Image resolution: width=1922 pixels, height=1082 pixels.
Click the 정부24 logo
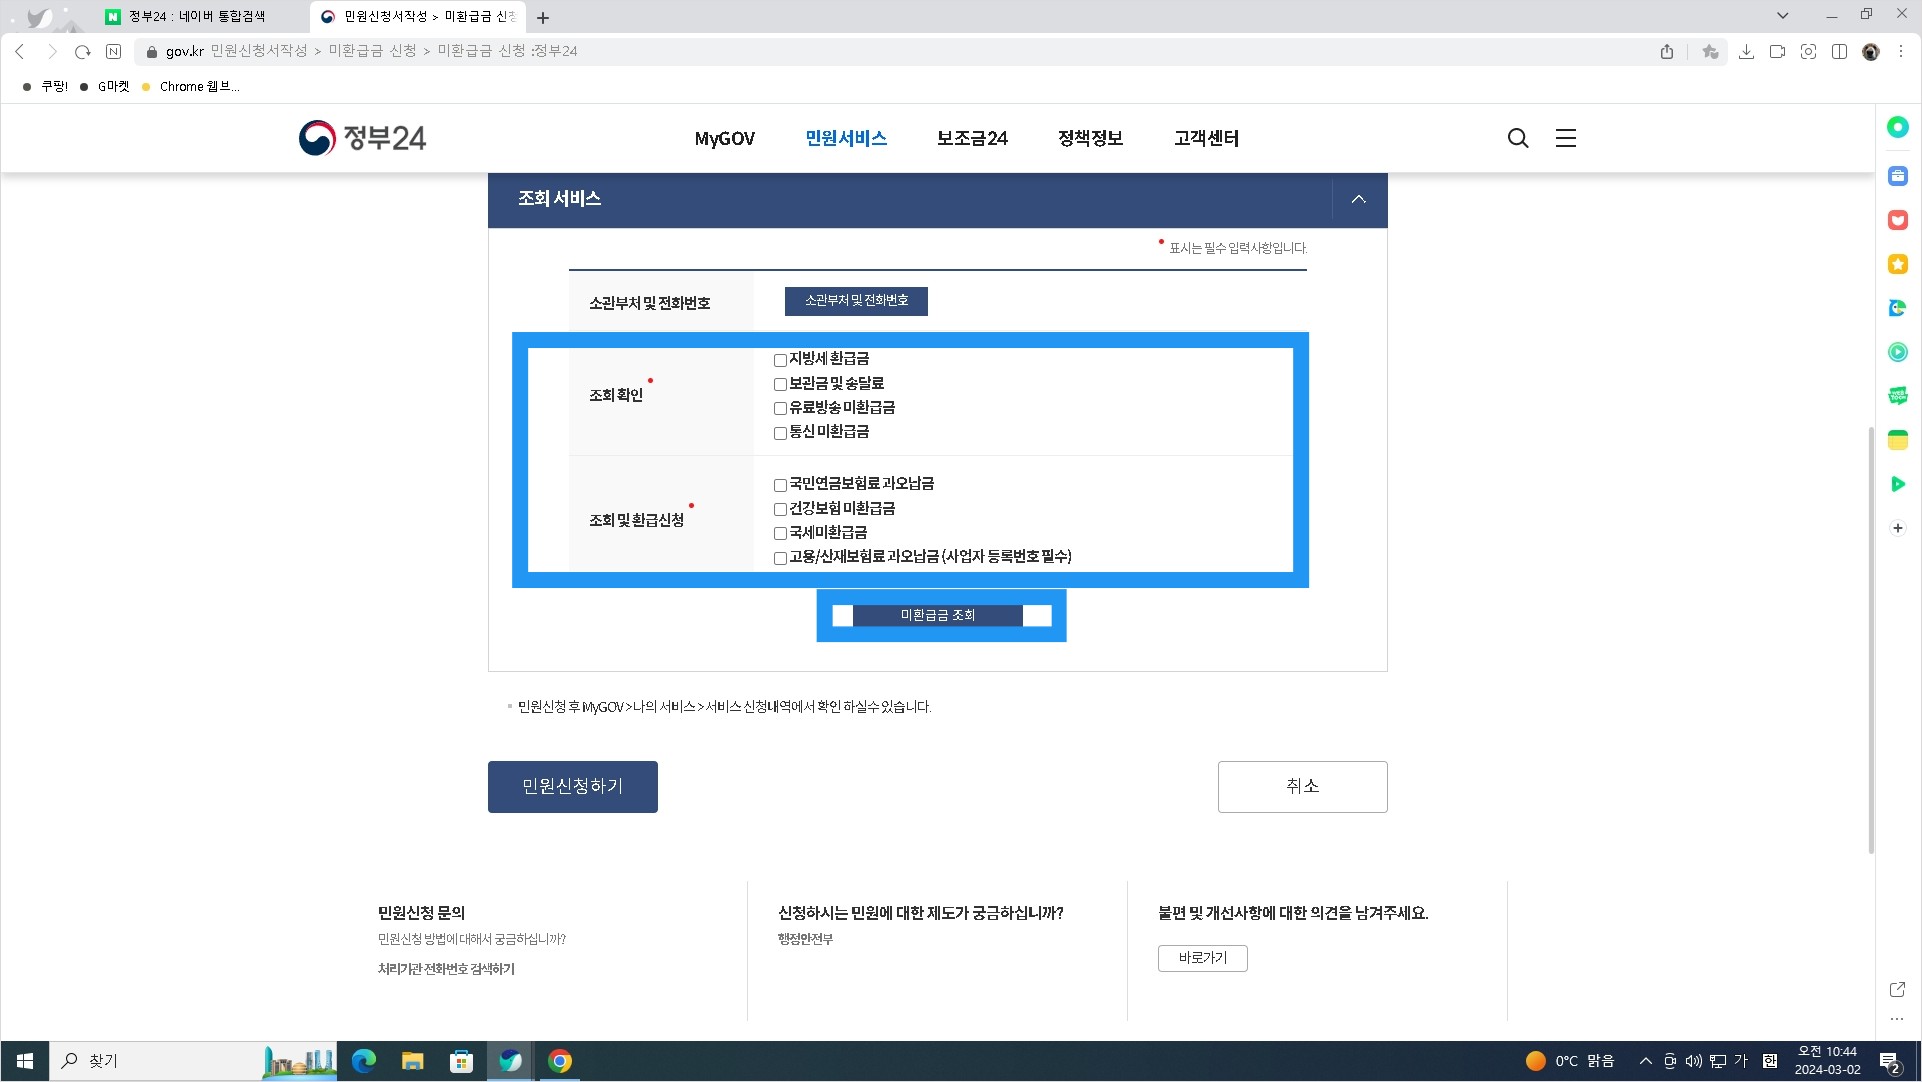(362, 138)
